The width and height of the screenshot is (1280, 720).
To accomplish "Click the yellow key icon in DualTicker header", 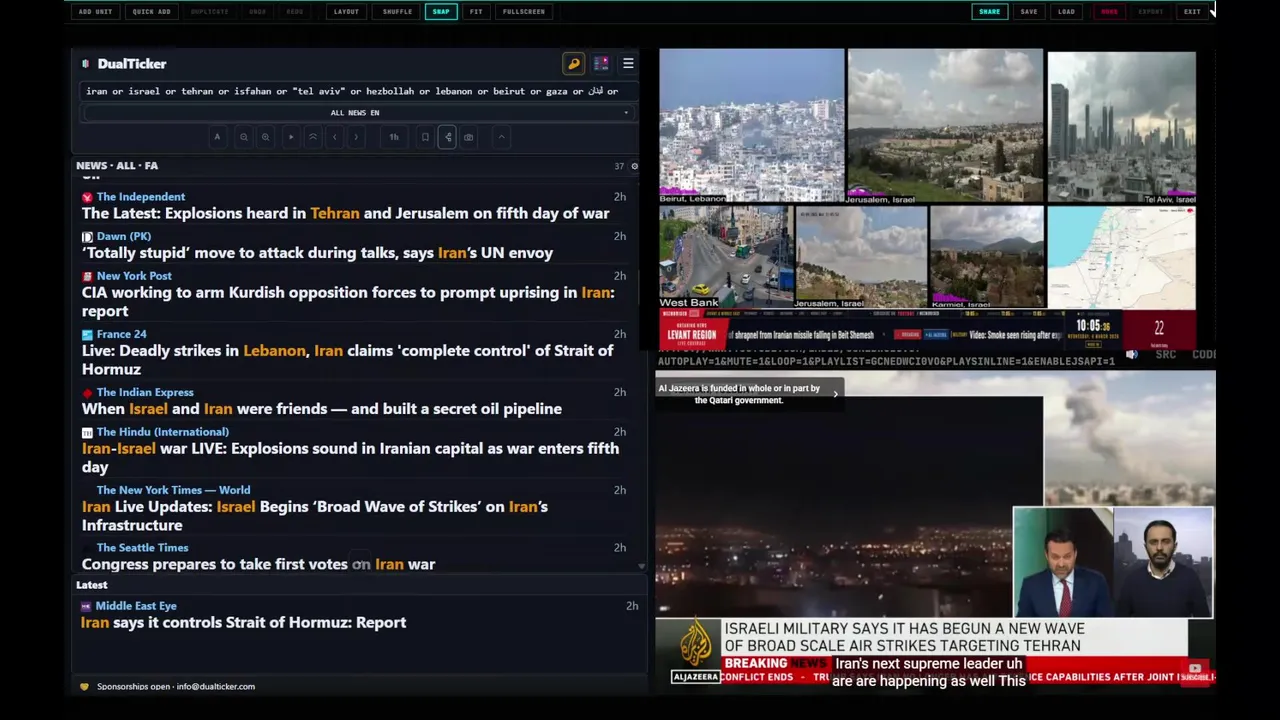I will tap(574, 64).
